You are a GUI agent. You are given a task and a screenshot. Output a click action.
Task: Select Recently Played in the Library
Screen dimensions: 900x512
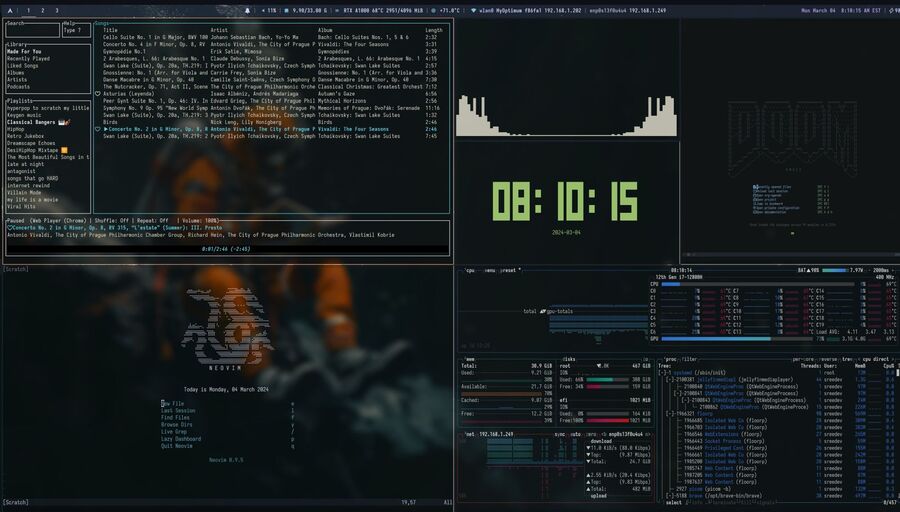[28, 59]
